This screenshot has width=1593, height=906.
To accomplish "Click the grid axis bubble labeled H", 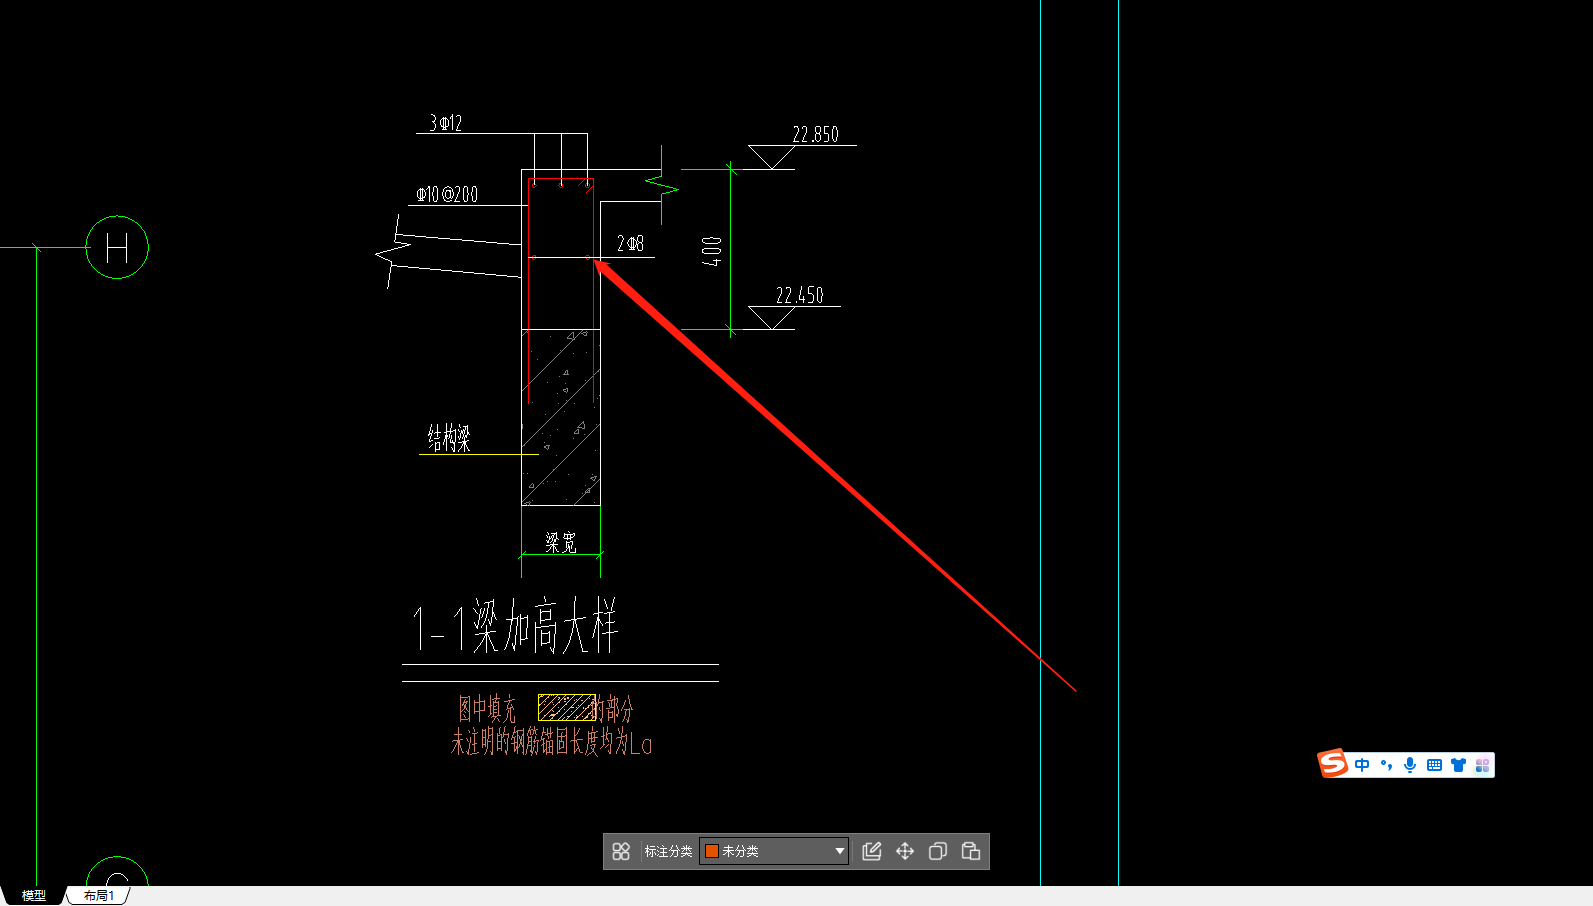I will pos(117,247).
